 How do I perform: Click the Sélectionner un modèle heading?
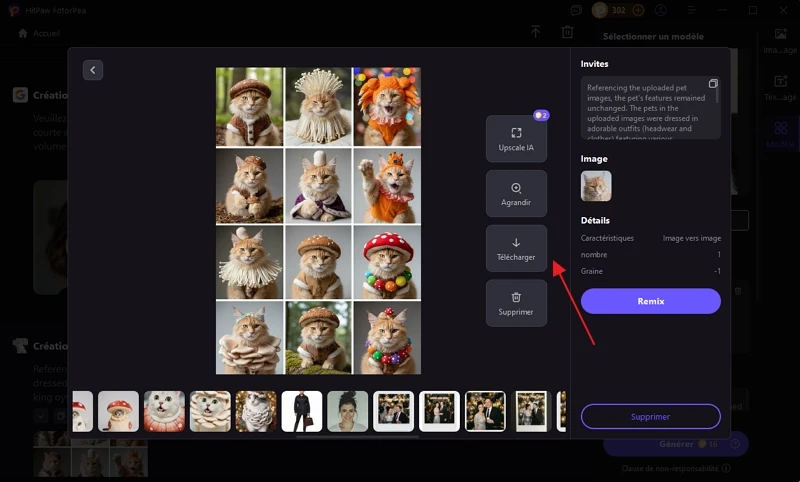(x=653, y=37)
